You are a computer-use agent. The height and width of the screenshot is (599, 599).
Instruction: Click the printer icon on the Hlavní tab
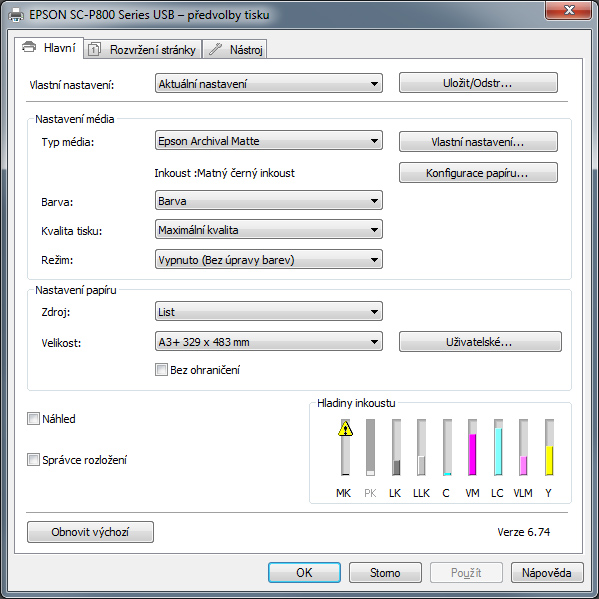tap(29, 47)
